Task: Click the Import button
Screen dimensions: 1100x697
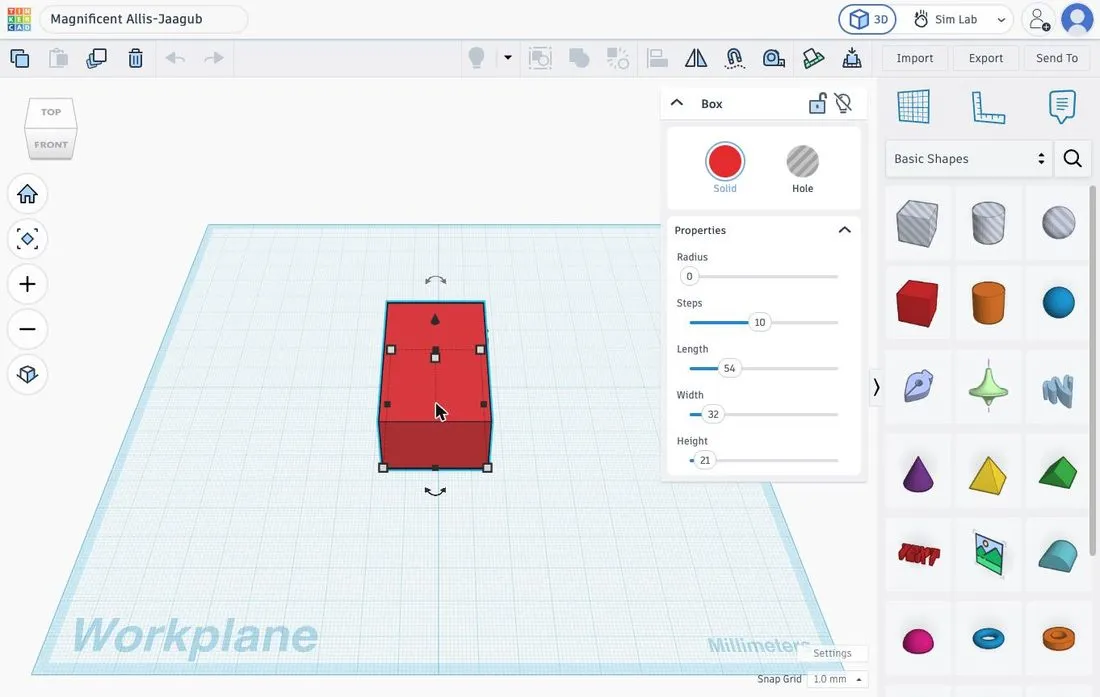Action: [915, 58]
